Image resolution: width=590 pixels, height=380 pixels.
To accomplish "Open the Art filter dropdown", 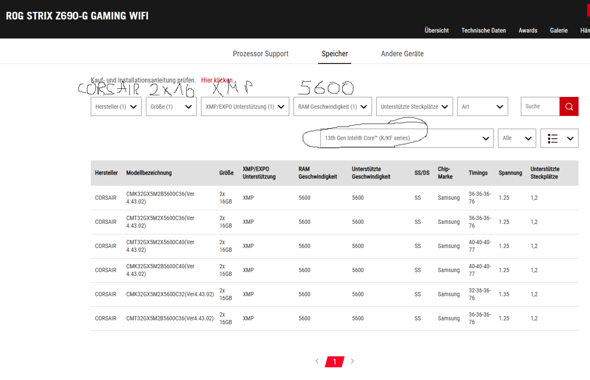I will pyautogui.click(x=482, y=106).
